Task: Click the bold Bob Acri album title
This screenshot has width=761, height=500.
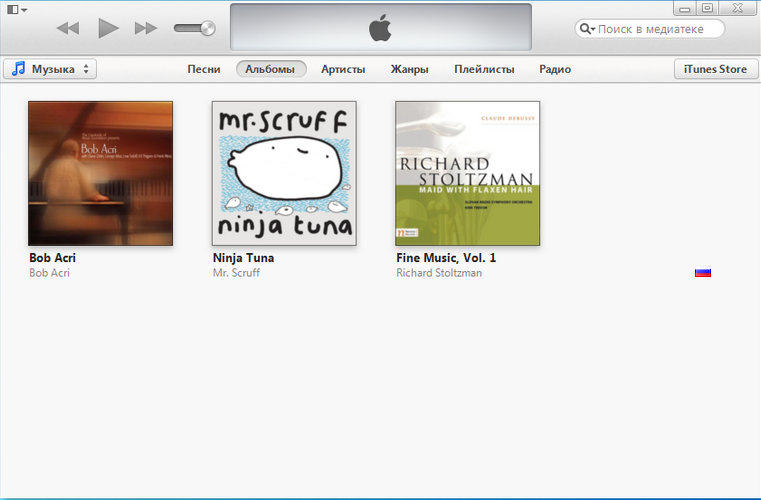Action: [52, 258]
